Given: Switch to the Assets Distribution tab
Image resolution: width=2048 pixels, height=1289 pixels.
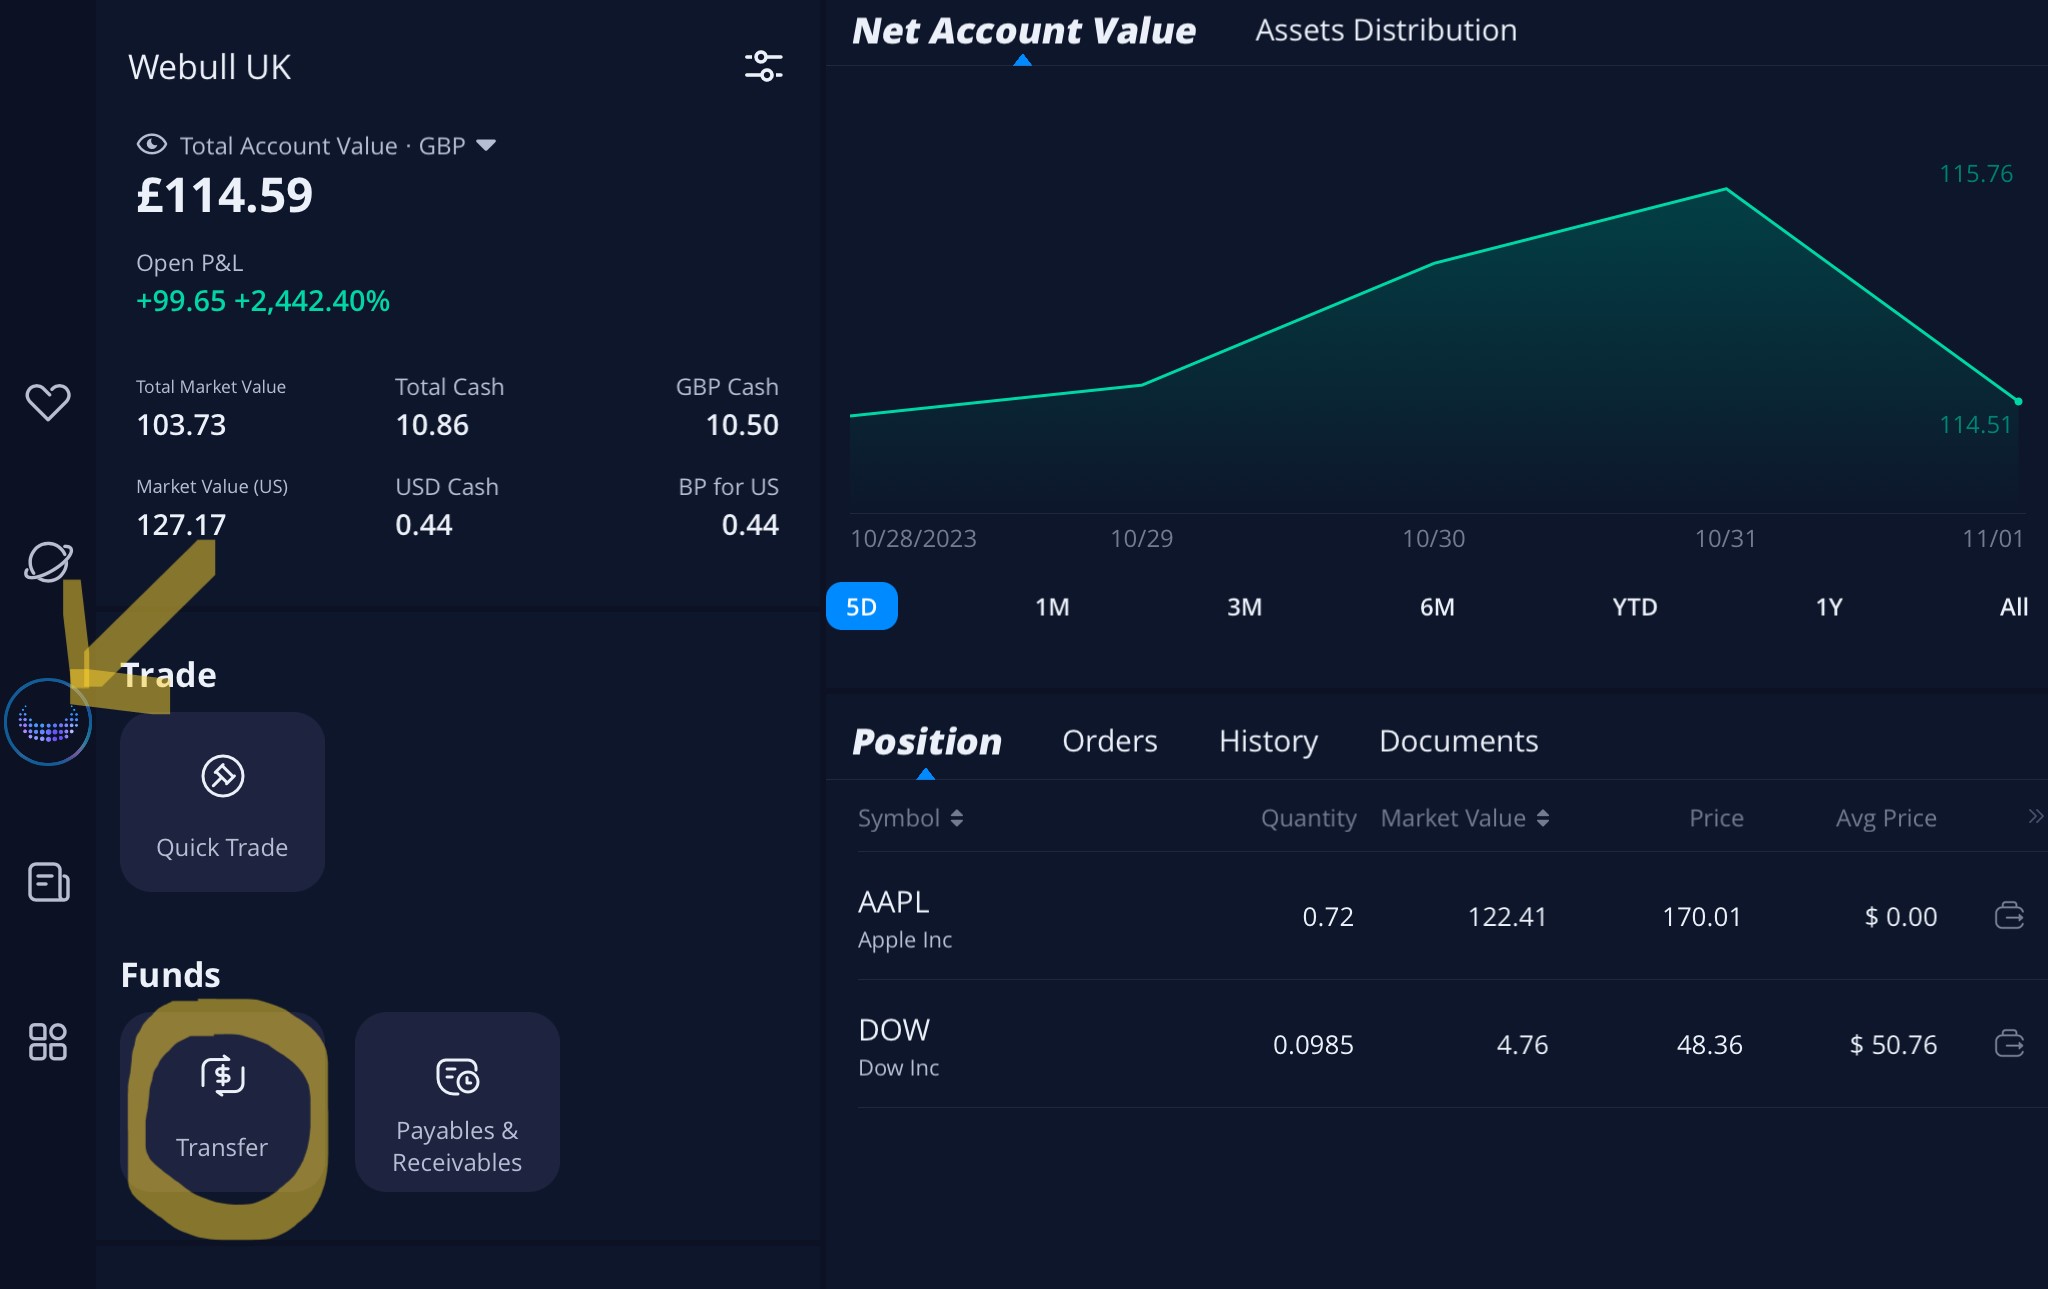Looking at the screenshot, I should 1386,31.
